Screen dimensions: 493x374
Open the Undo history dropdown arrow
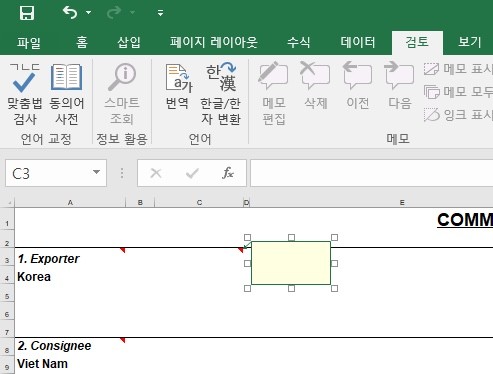point(88,13)
